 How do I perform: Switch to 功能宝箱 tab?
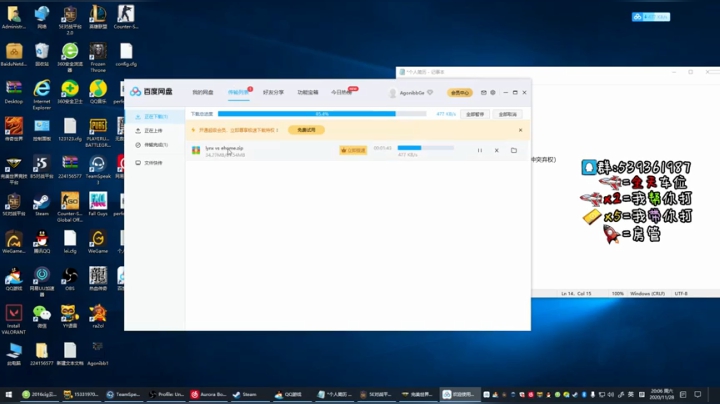[308, 92]
